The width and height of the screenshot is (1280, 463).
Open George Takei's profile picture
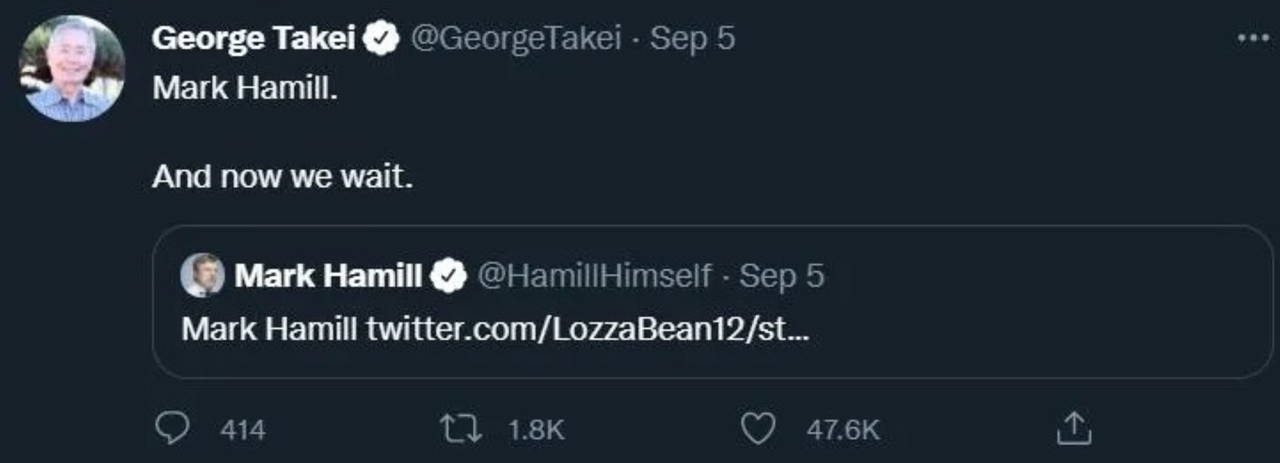click(72, 68)
